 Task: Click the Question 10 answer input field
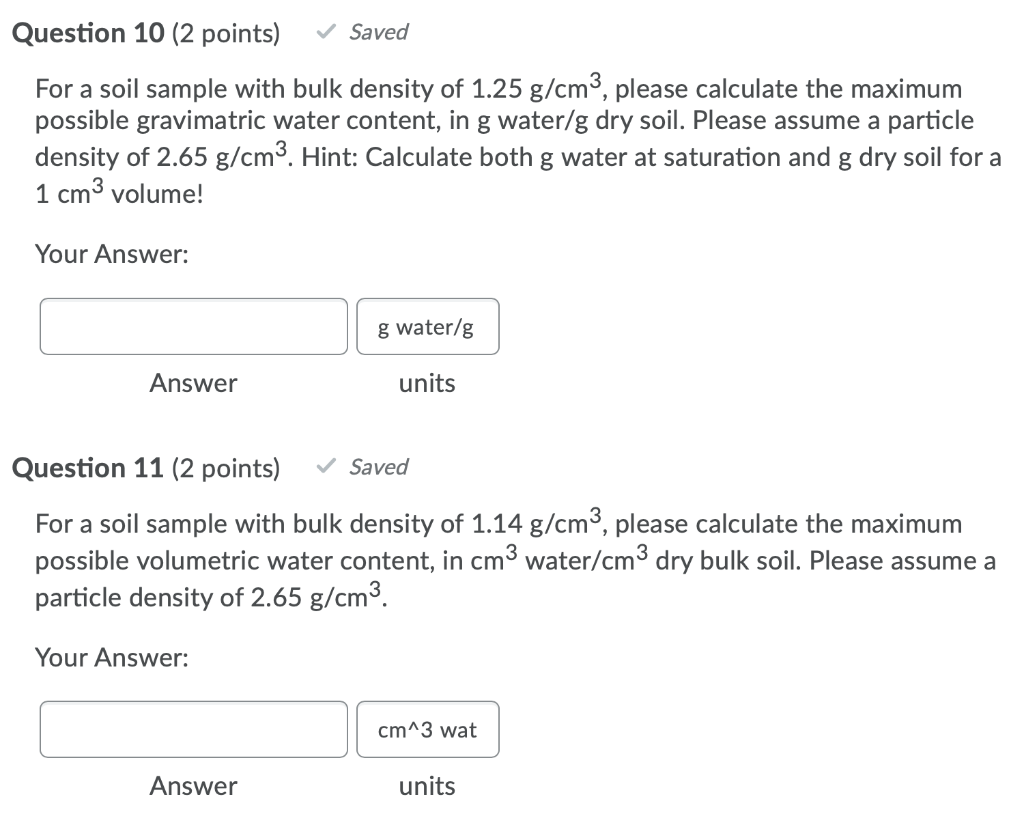(193, 326)
